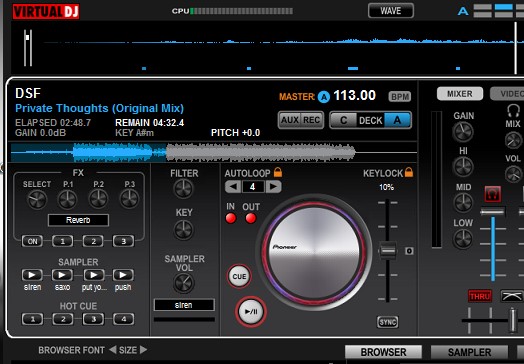
Task: Set the red loop OUT point
Action: click(x=251, y=218)
